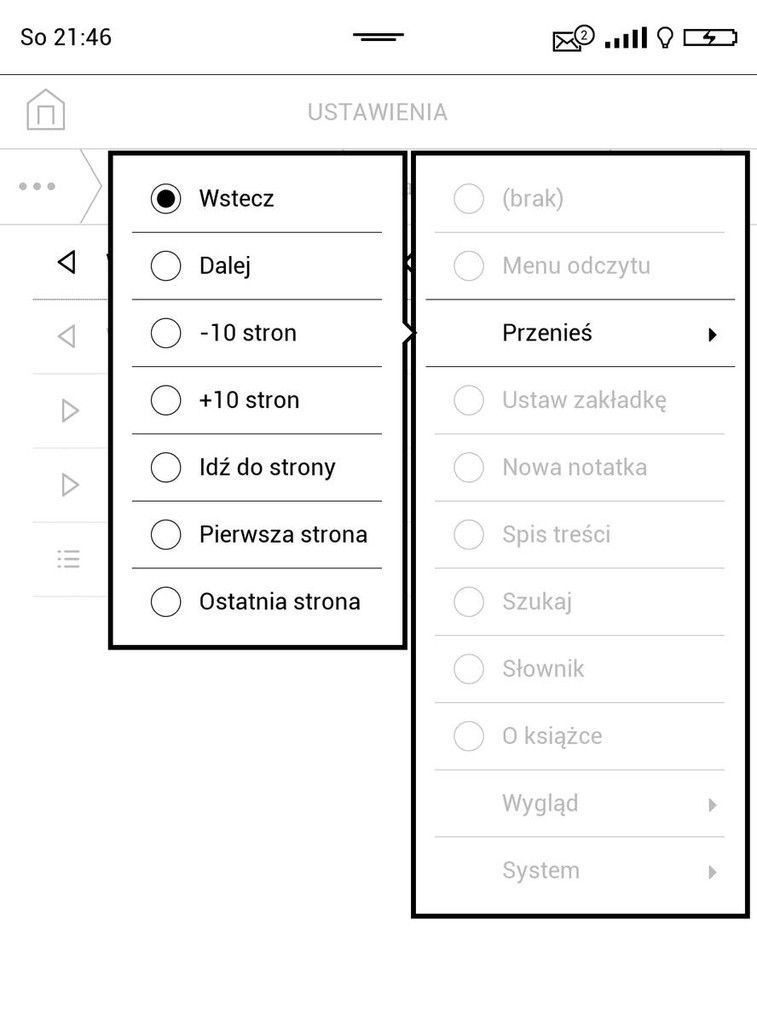Pick the Pierwsza strona option

257,534
